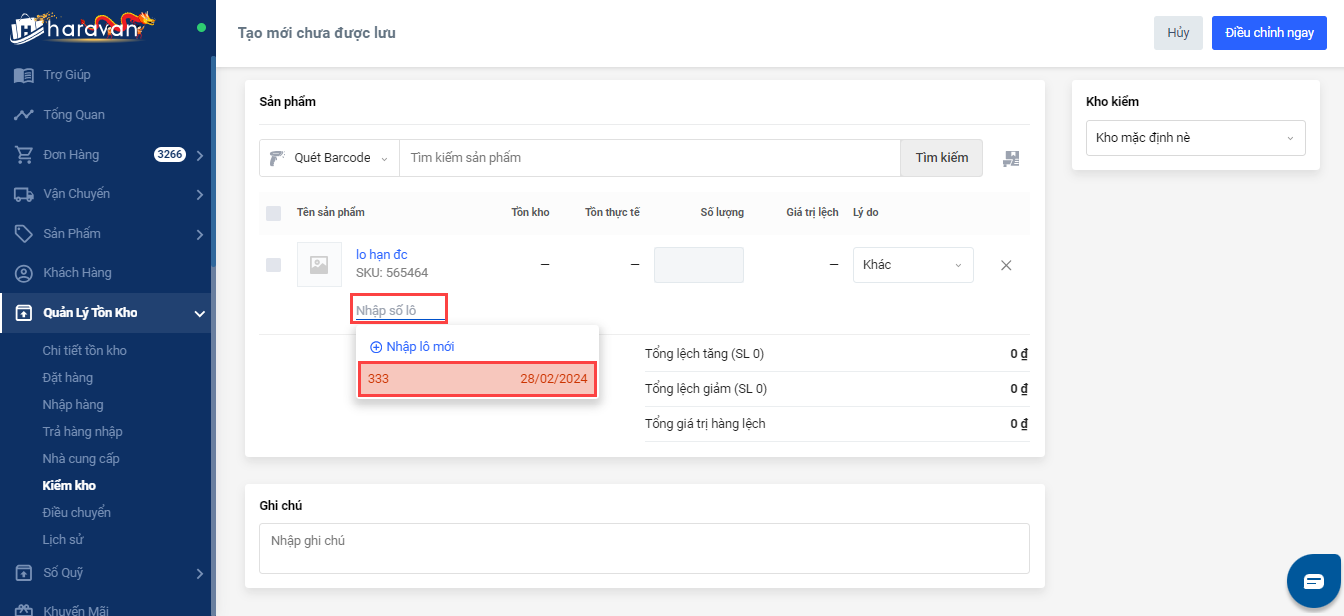Select batch 333 dated 28/02/2024
Image resolution: width=1344 pixels, height=616 pixels.
pyautogui.click(x=477, y=379)
